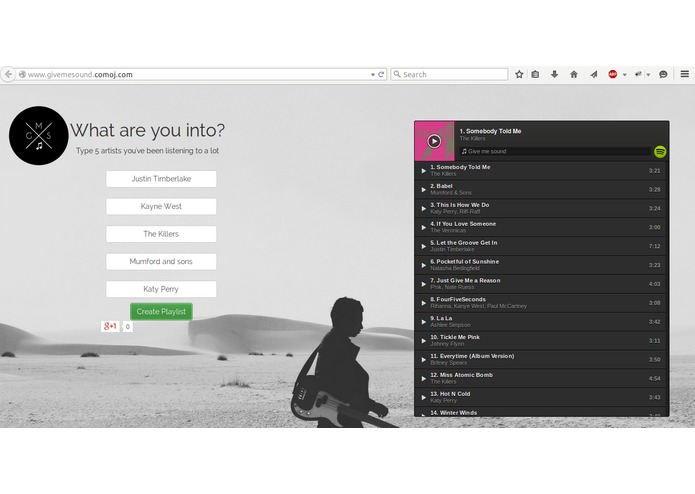The image size is (695, 494).
Task: Play track 6 Pocketful of Sunshine
Action: [423, 265]
